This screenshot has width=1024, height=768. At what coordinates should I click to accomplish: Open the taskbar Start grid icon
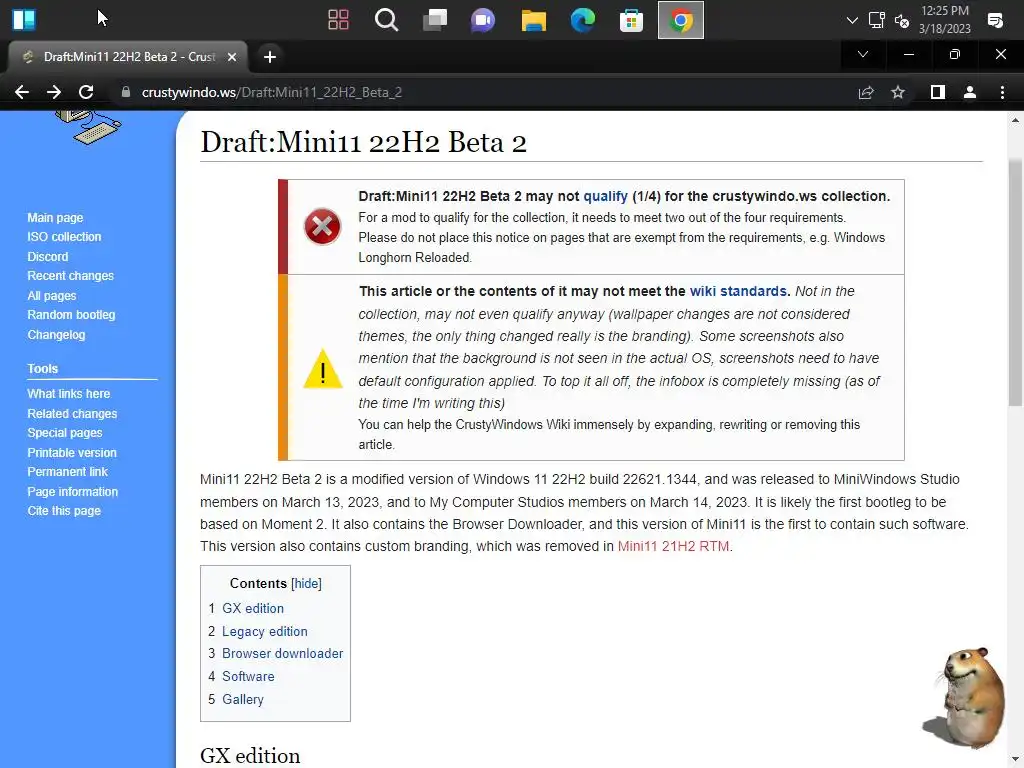[338, 20]
